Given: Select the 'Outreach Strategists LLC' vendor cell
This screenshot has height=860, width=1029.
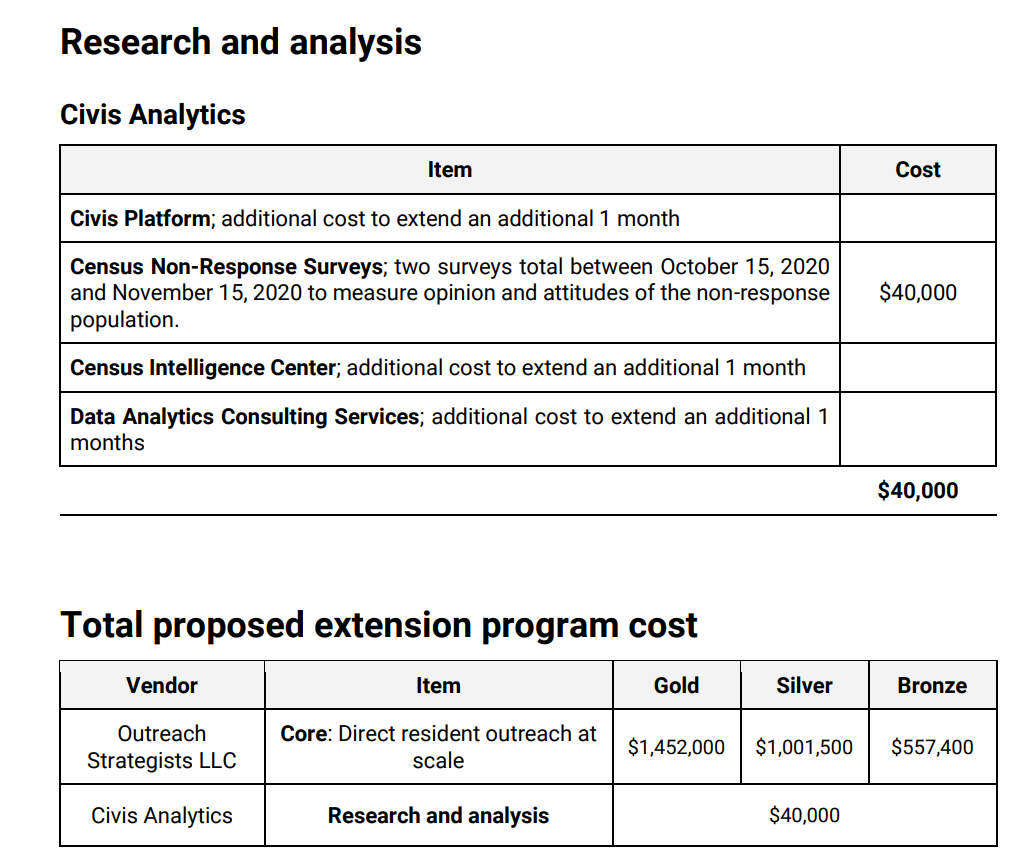Looking at the screenshot, I should [161, 747].
